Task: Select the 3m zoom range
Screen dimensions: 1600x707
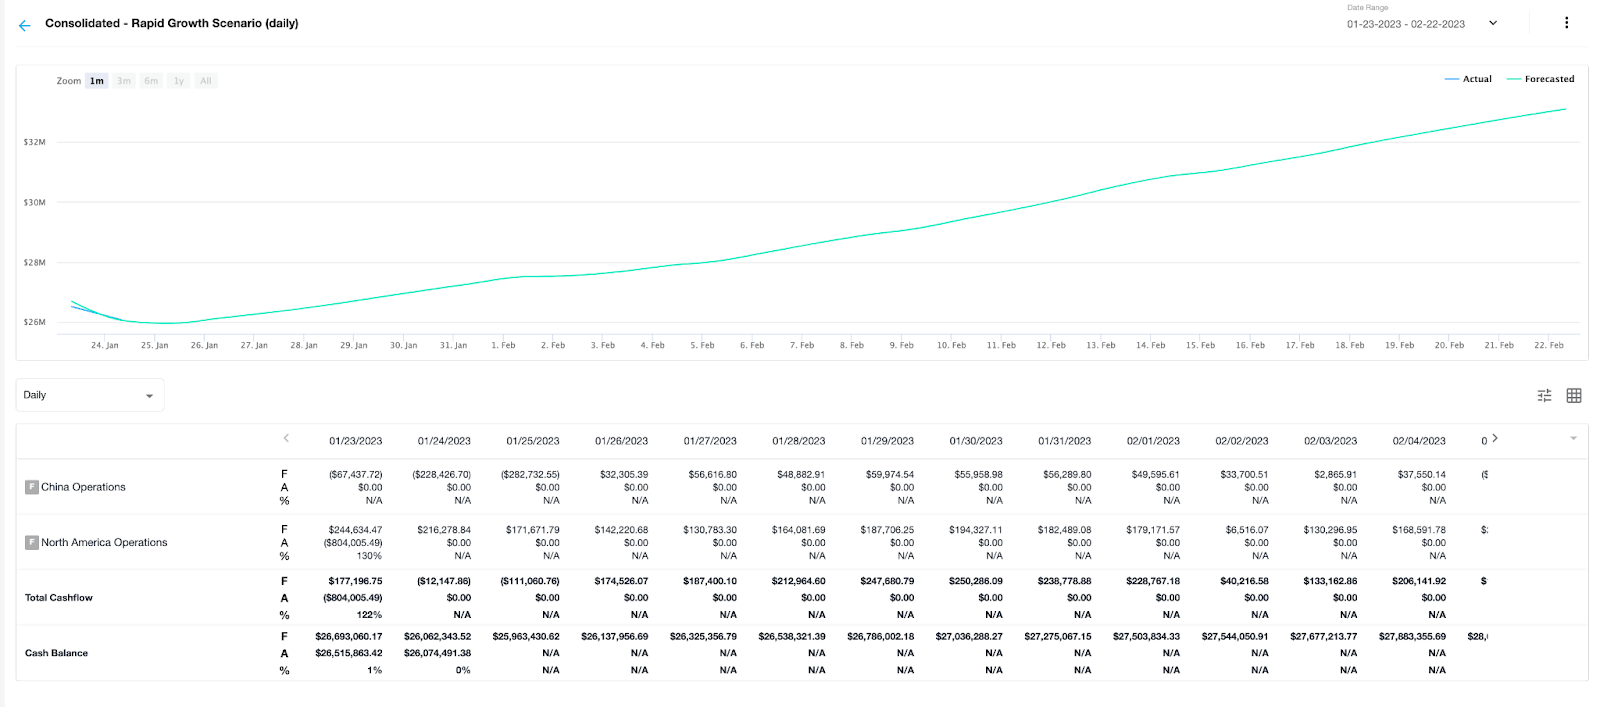Action: (124, 81)
